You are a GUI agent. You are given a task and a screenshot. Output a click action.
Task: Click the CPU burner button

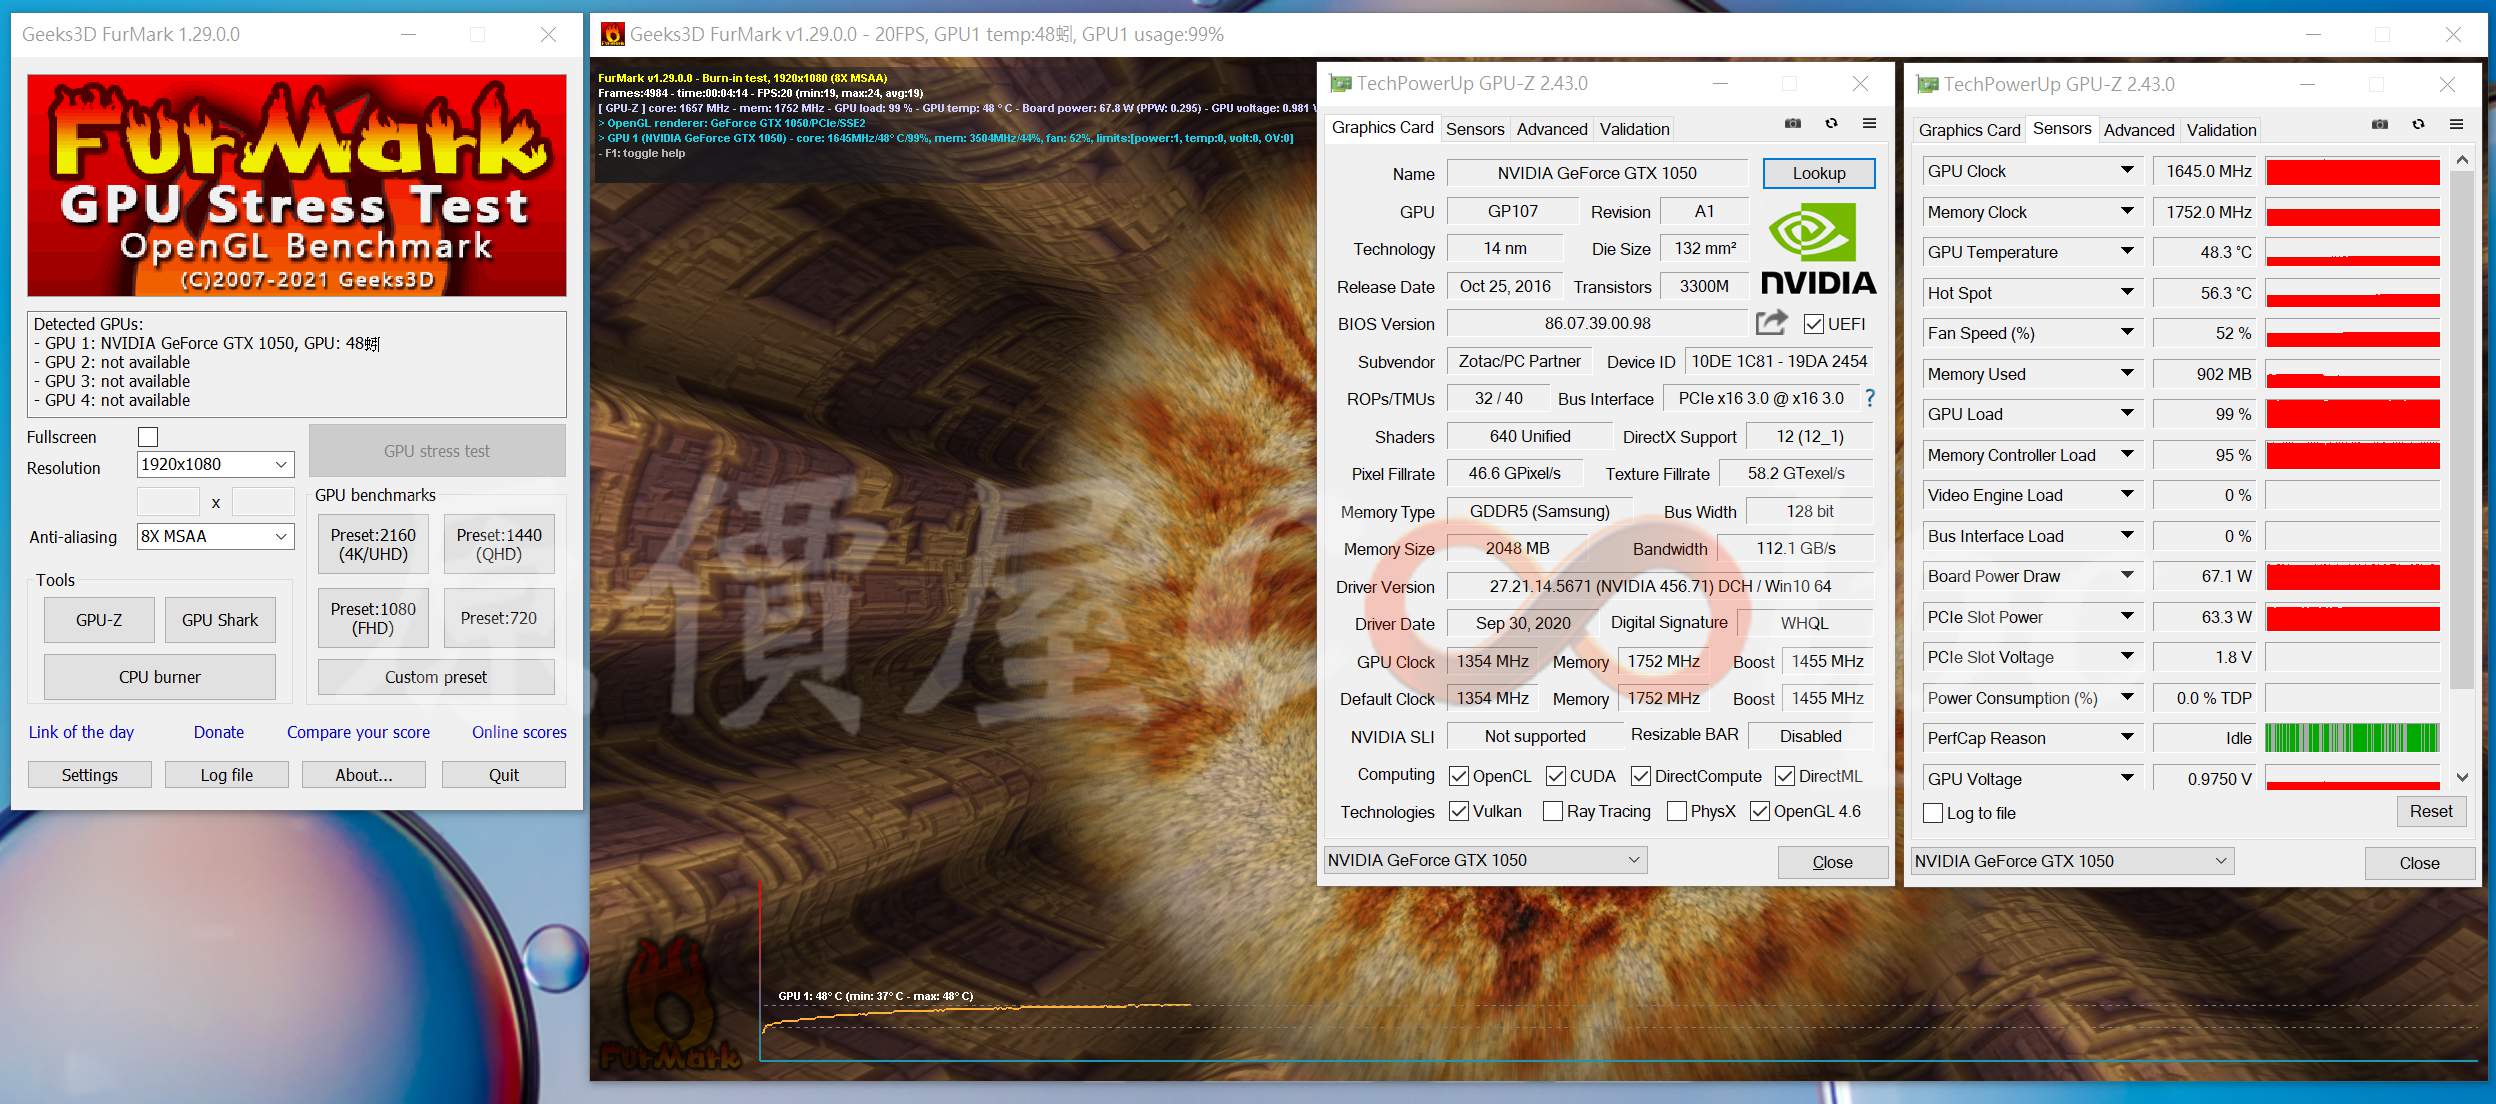click(x=160, y=677)
